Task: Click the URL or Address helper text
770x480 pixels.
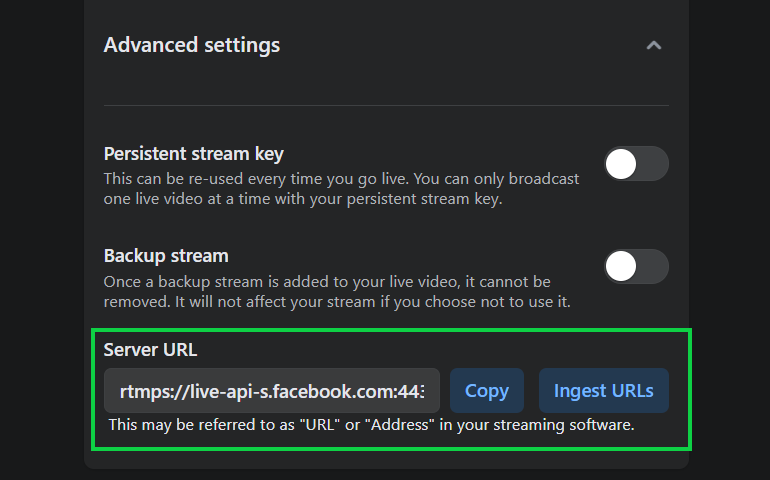Action: point(371,424)
